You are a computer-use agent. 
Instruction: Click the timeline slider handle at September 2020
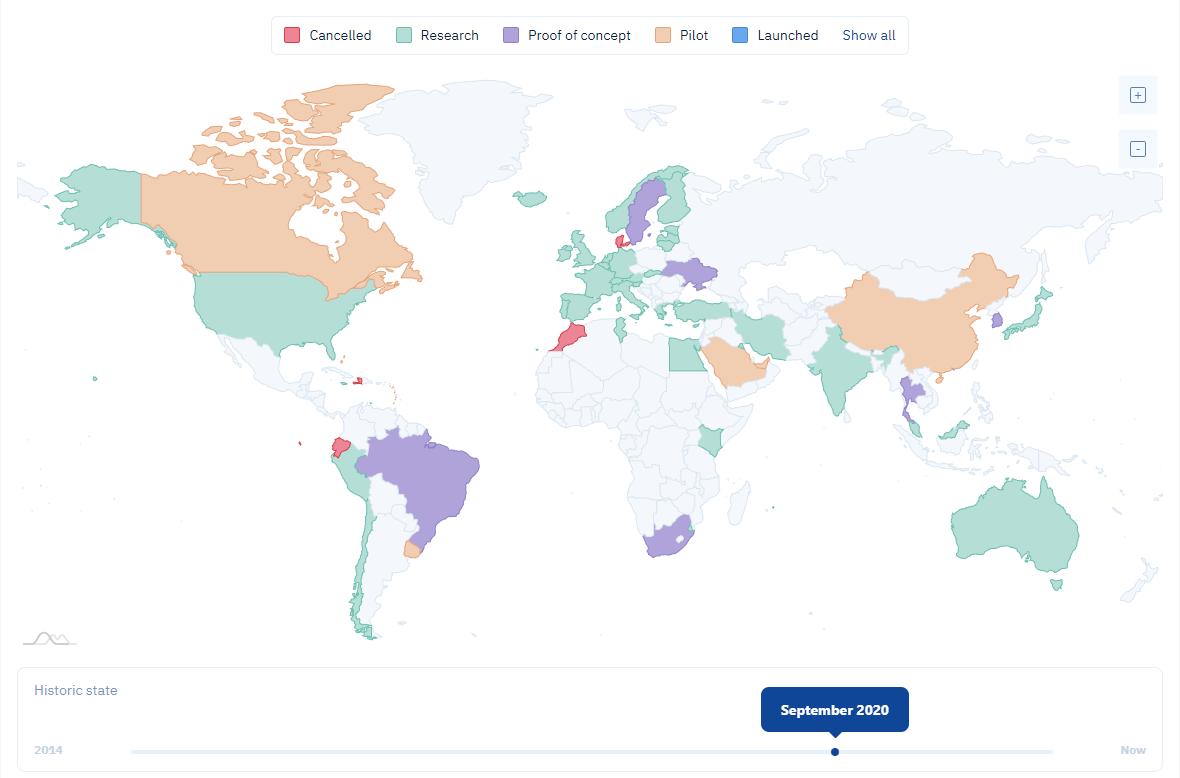coord(835,752)
